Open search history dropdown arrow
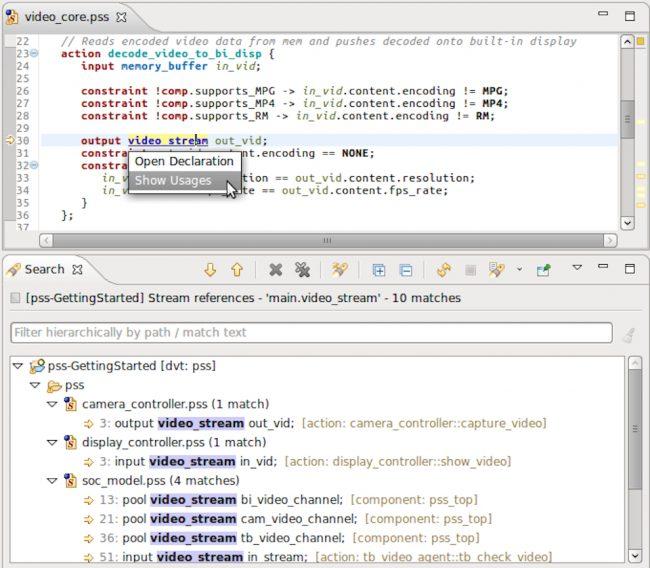Viewport: 650px width, 568px height. 519,269
